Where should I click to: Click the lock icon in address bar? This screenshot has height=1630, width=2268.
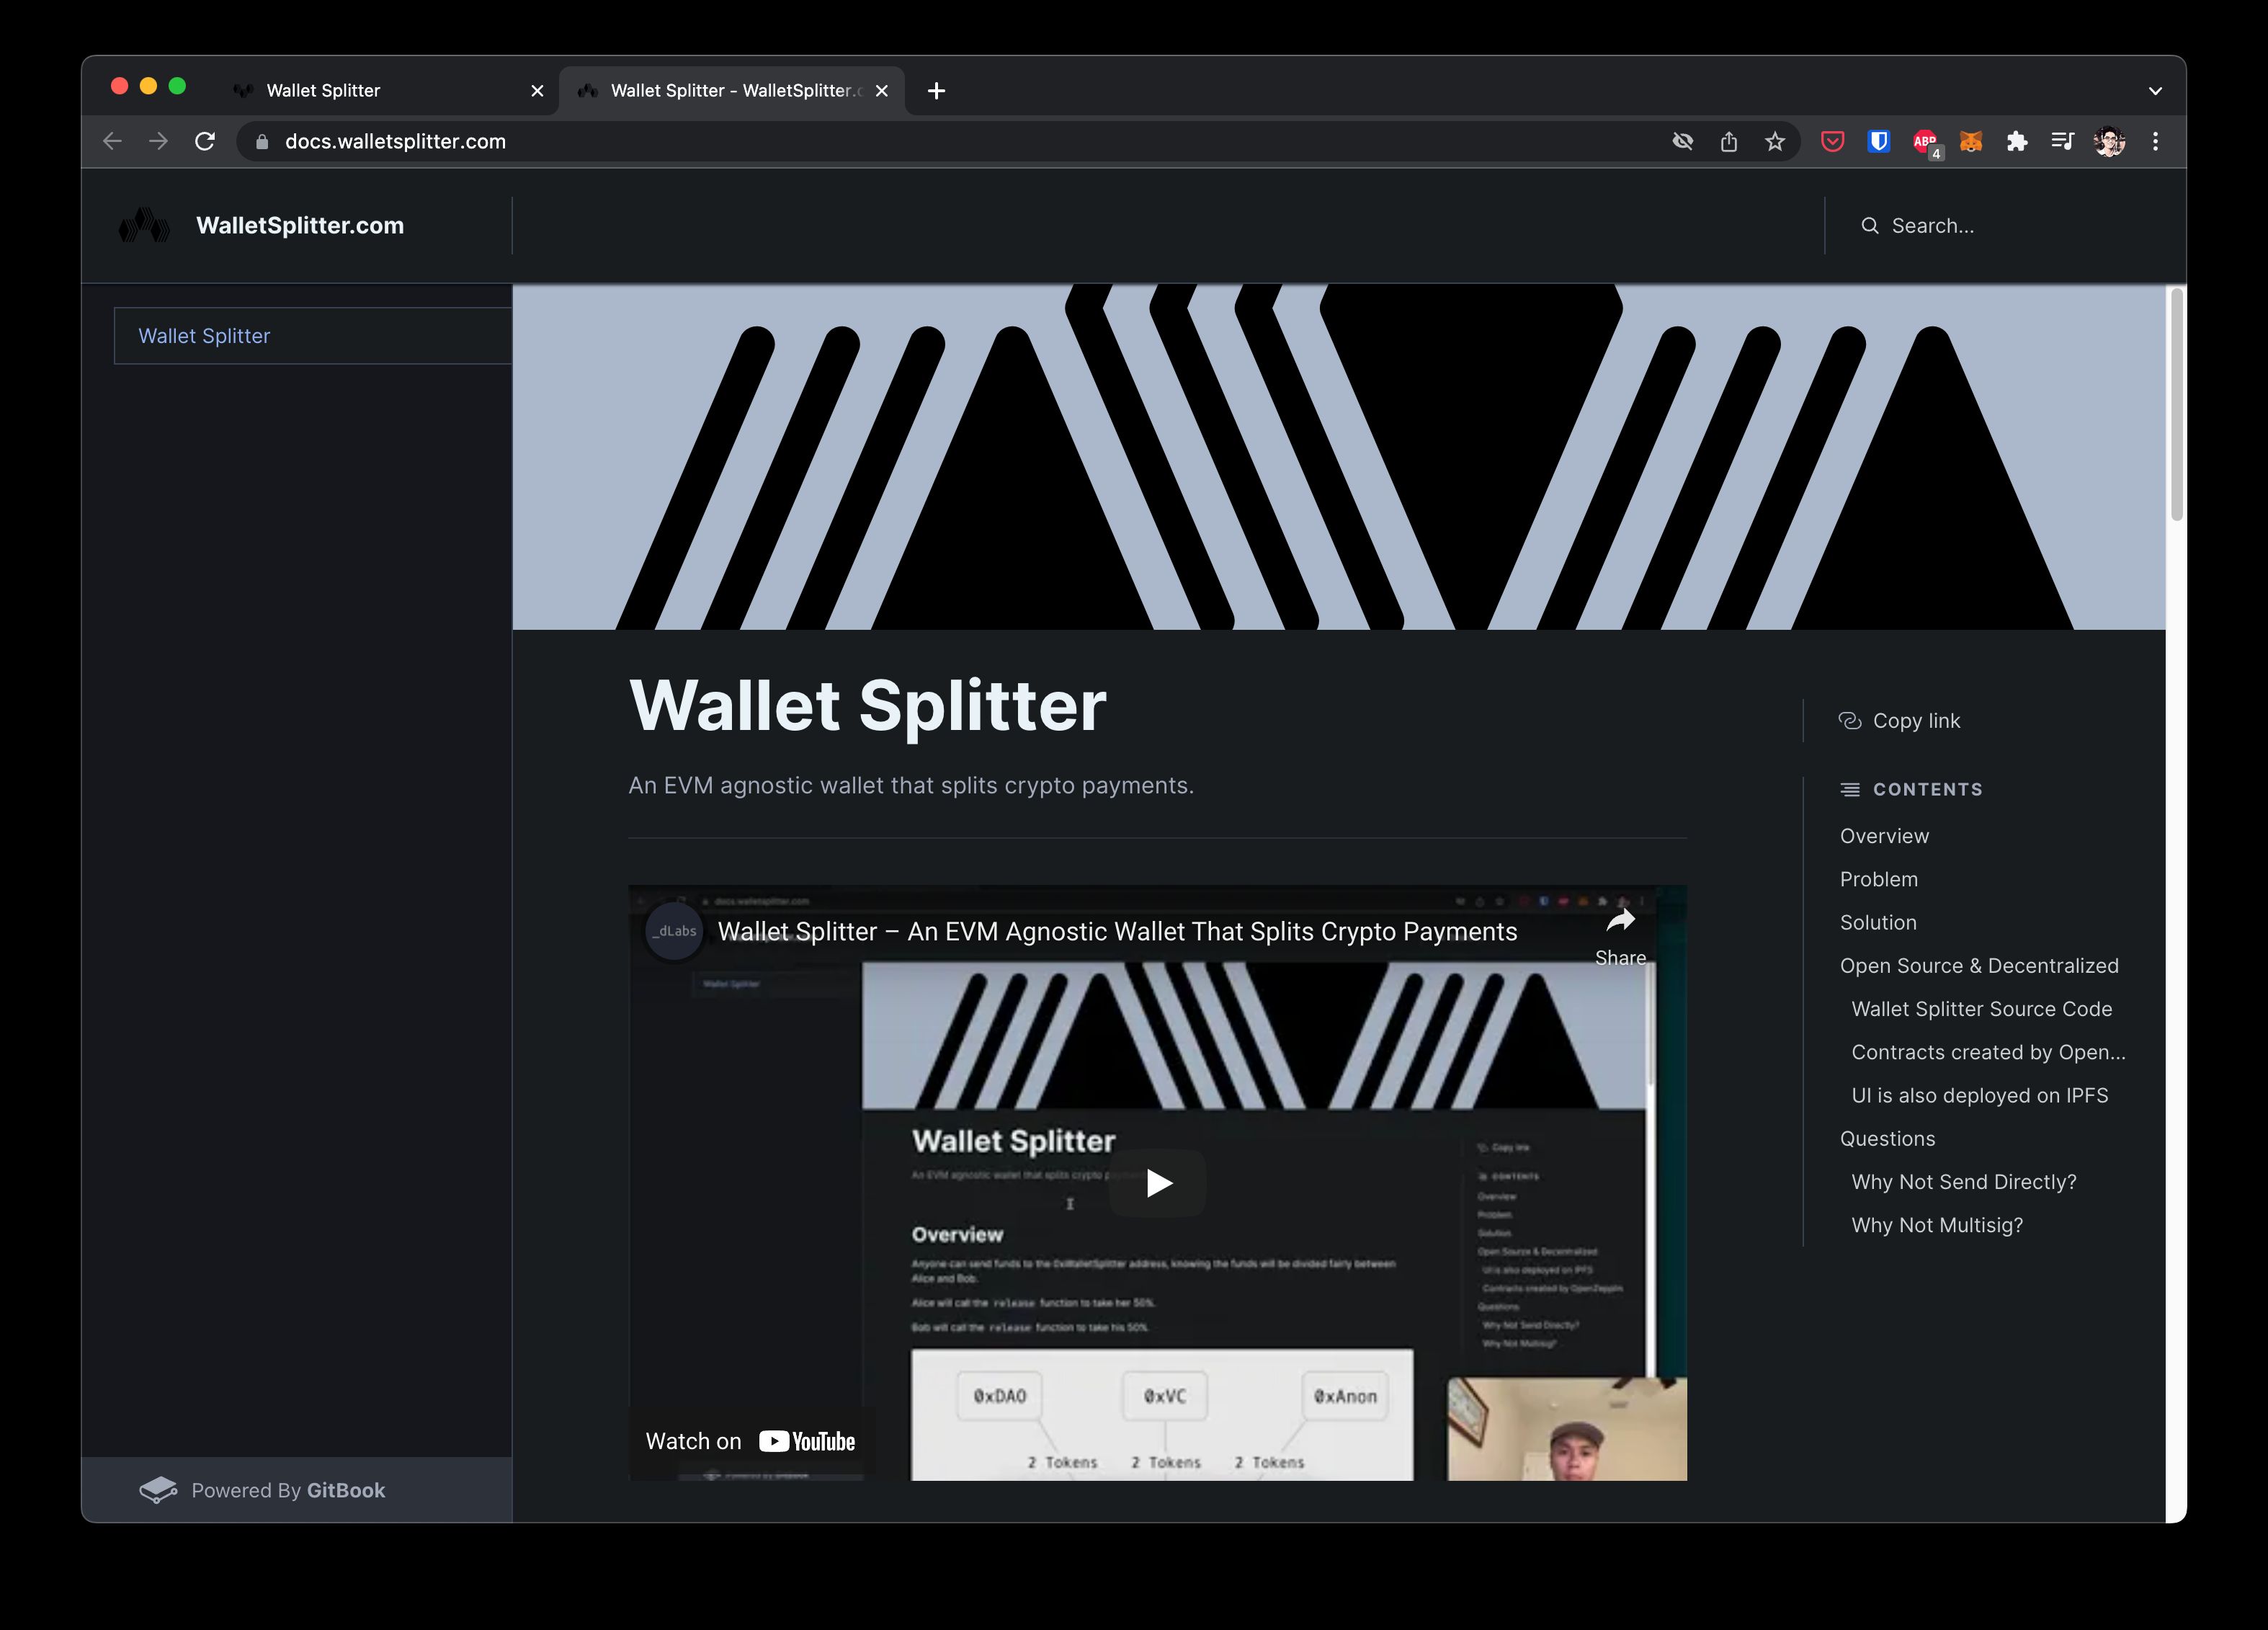coord(262,142)
